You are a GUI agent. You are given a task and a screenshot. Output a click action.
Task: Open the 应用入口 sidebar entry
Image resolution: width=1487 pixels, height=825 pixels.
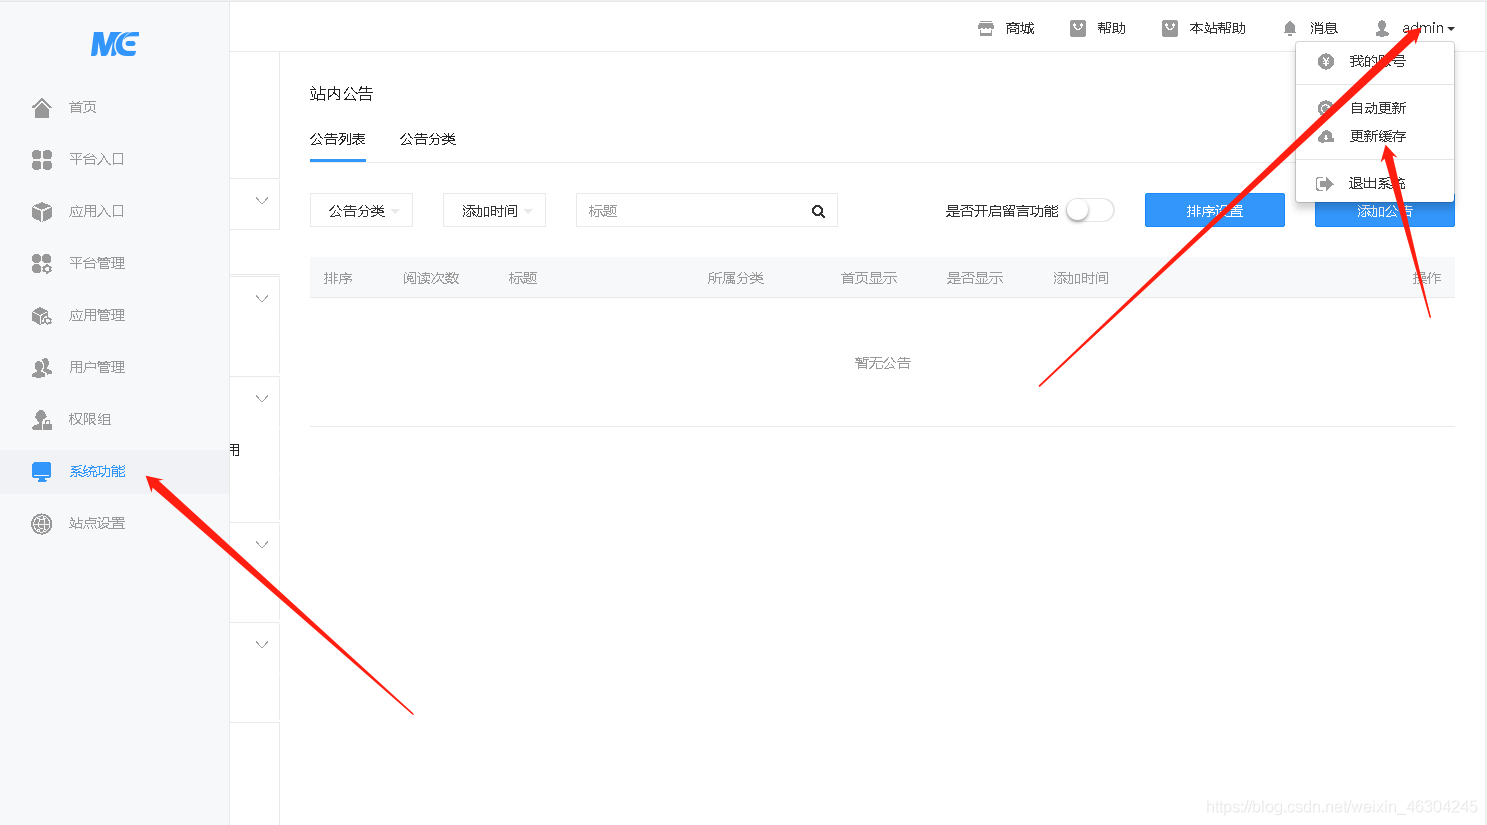click(41, 211)
